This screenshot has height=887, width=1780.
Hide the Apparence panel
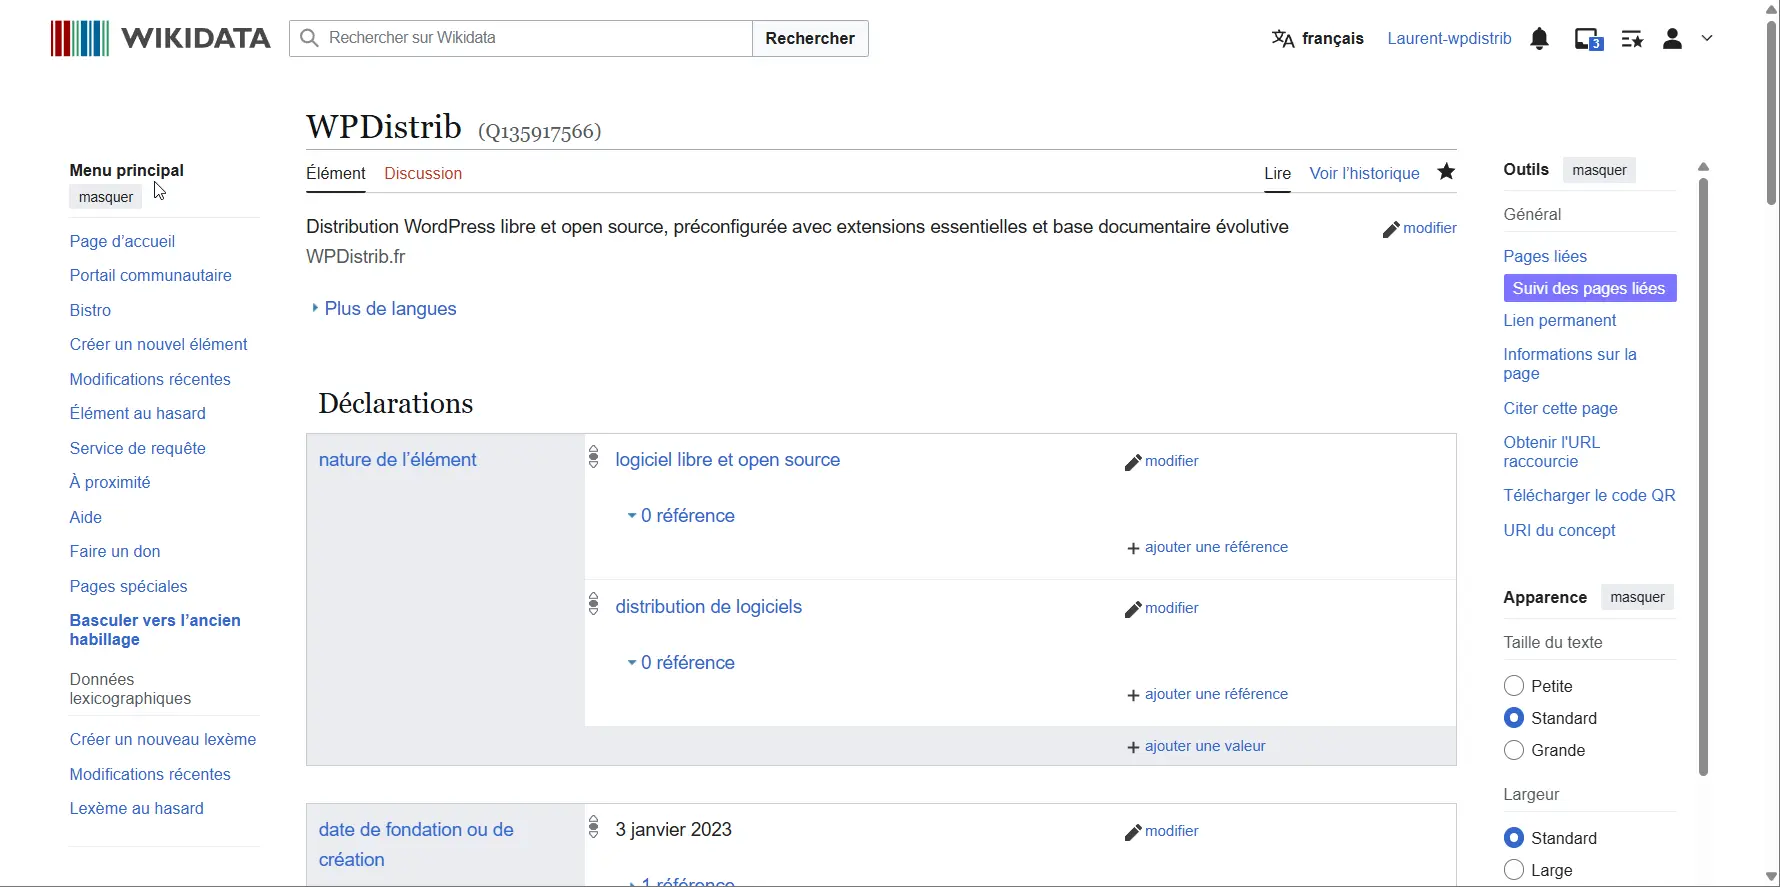coord(1637,597)
